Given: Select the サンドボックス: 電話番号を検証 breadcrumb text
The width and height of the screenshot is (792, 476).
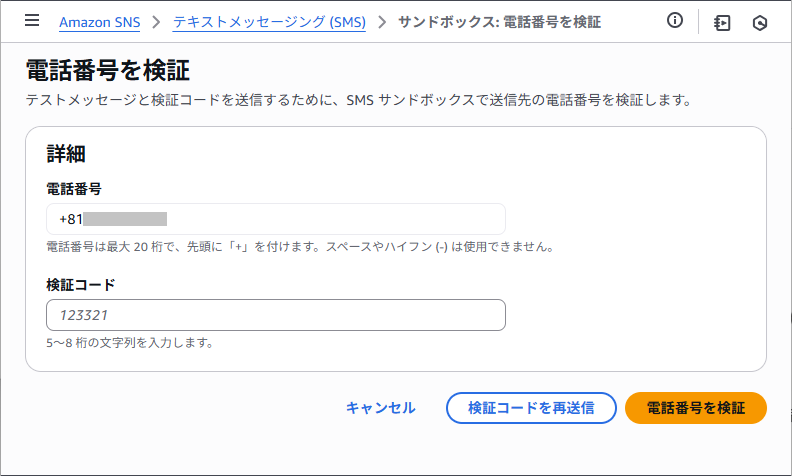Looking at the screenshot, I should 500,22.
